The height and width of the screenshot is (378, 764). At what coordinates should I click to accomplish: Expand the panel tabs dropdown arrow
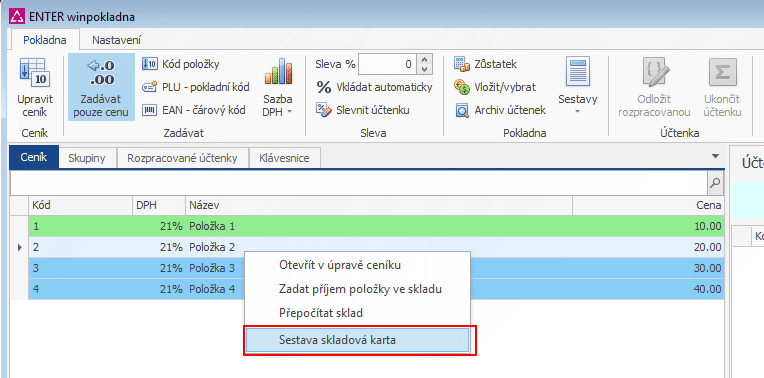click(x=715, y=156)
